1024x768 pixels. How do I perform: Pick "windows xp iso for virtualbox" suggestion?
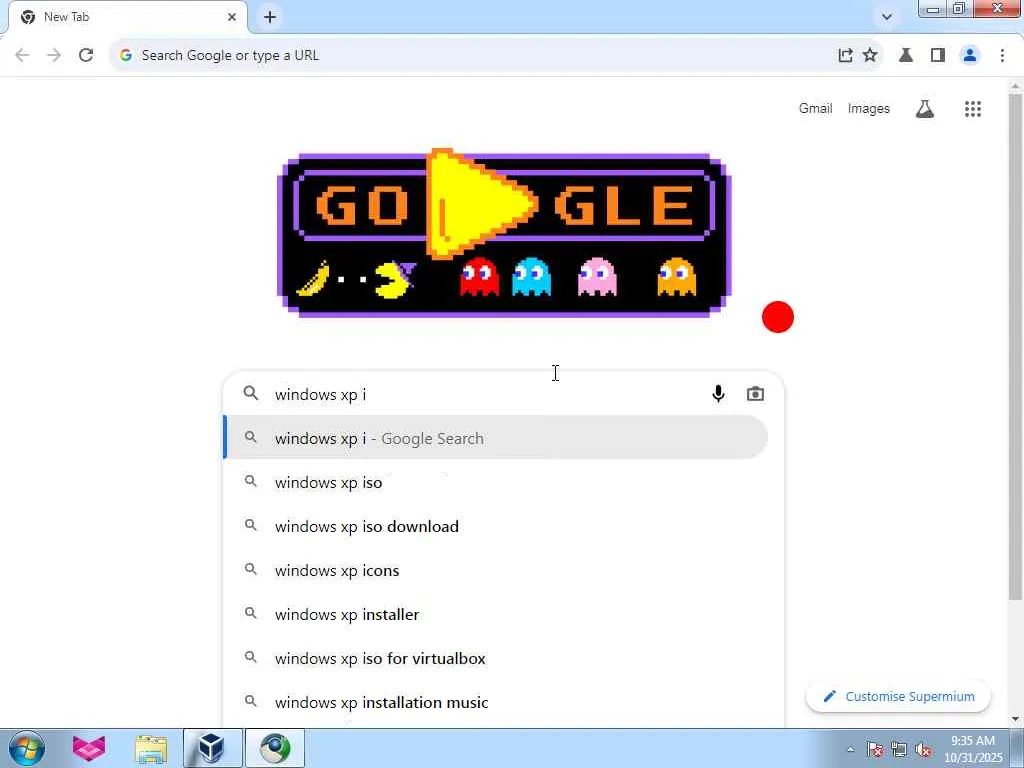coord(496,658)
